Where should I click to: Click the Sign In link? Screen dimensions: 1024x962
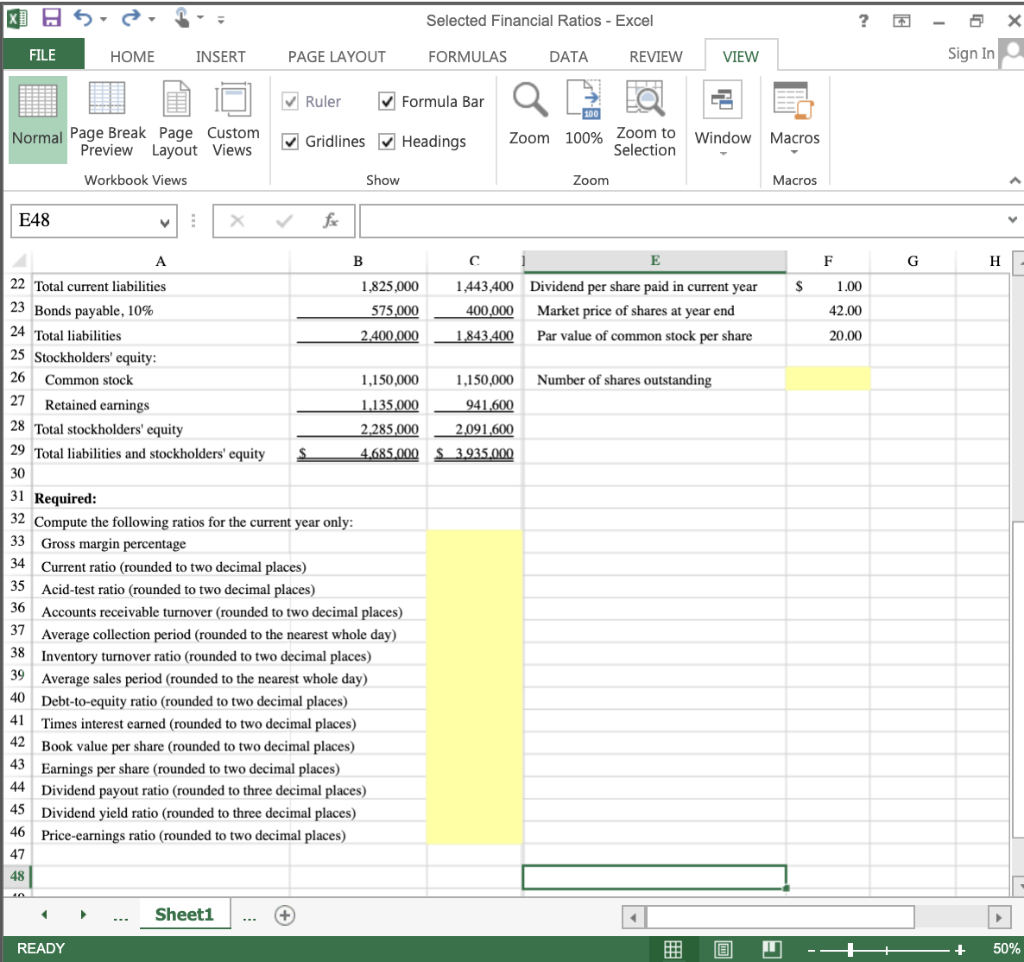coord(971,54)
